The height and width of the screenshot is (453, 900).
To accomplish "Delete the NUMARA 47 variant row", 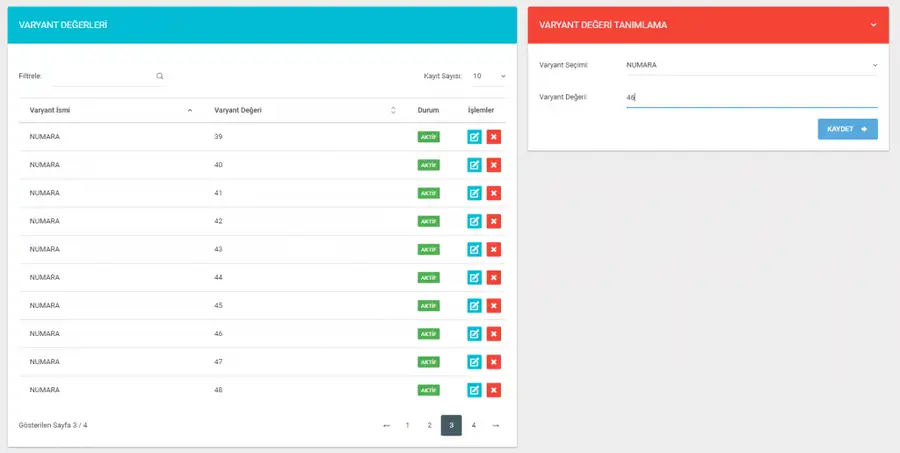I will tap(494, 362).
